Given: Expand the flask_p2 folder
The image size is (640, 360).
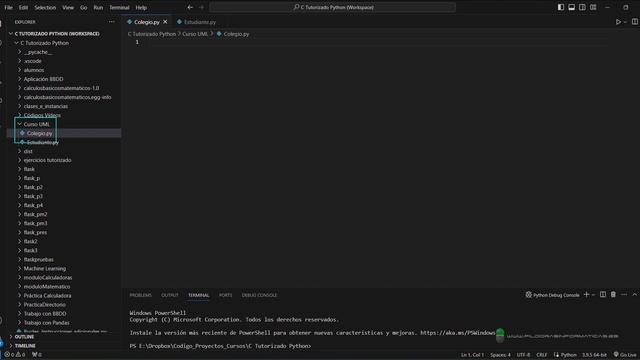Looking at the screenshot, I should click(33, 187).
